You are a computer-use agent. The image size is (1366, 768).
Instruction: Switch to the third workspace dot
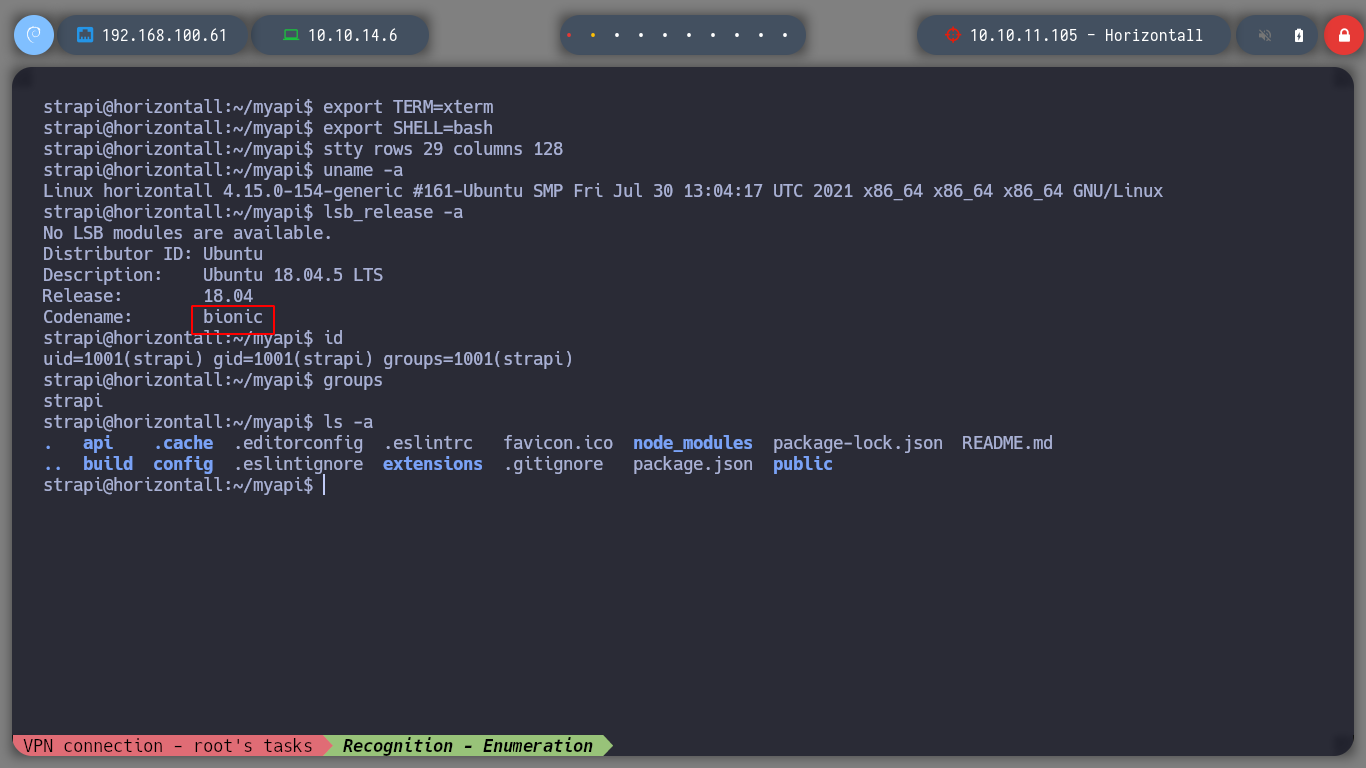pos(617,35)
